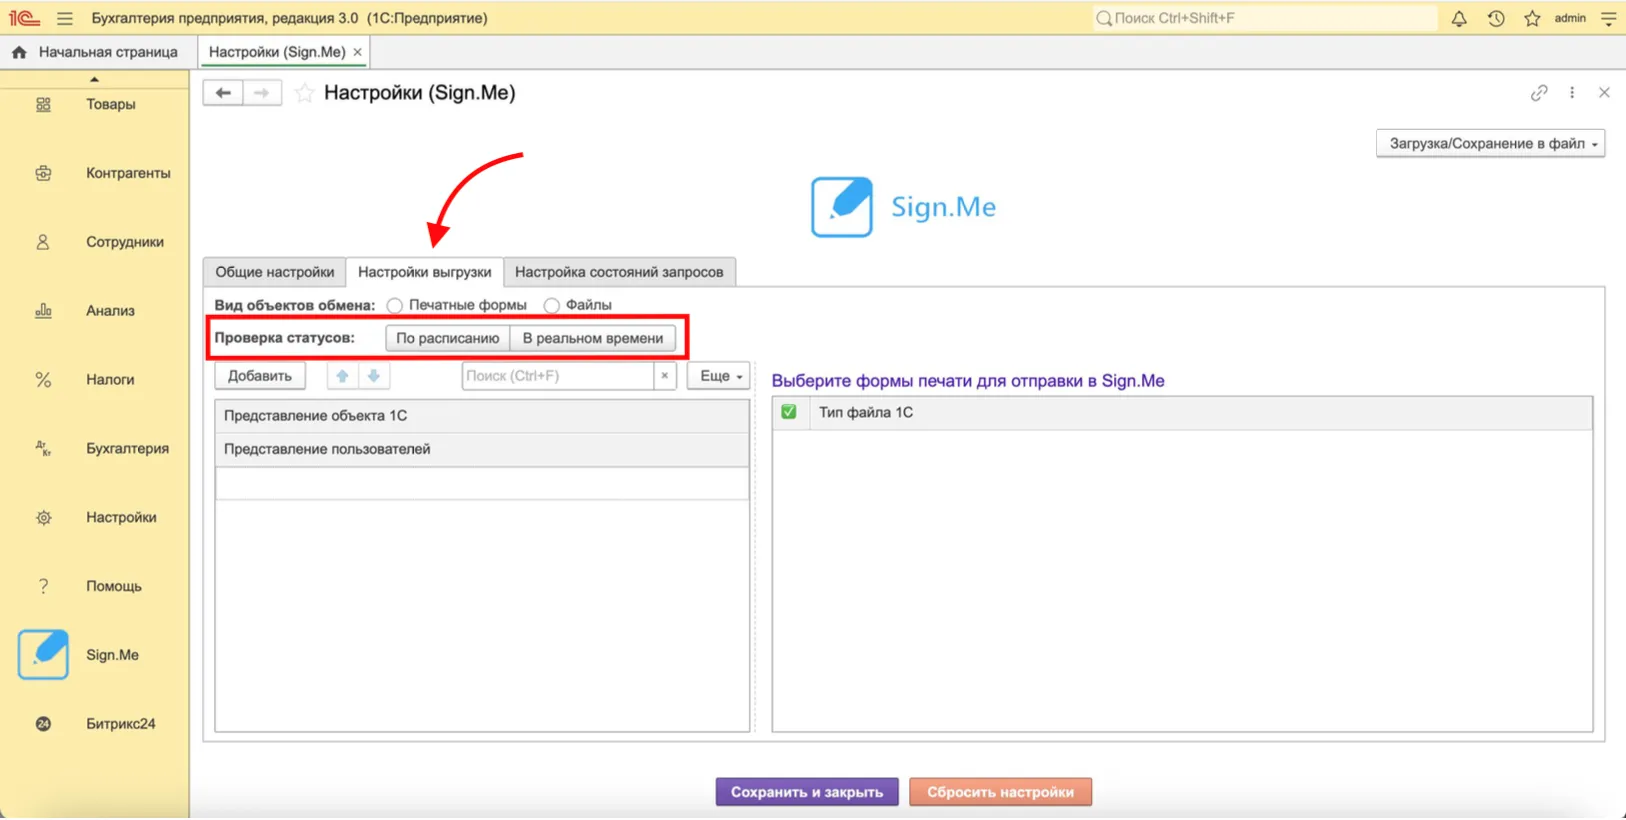Viewport: 1626px width, 820px height.
Task: Expand Загрузка/Сохранение в файл dropdown
Action: pos(1490,144)
